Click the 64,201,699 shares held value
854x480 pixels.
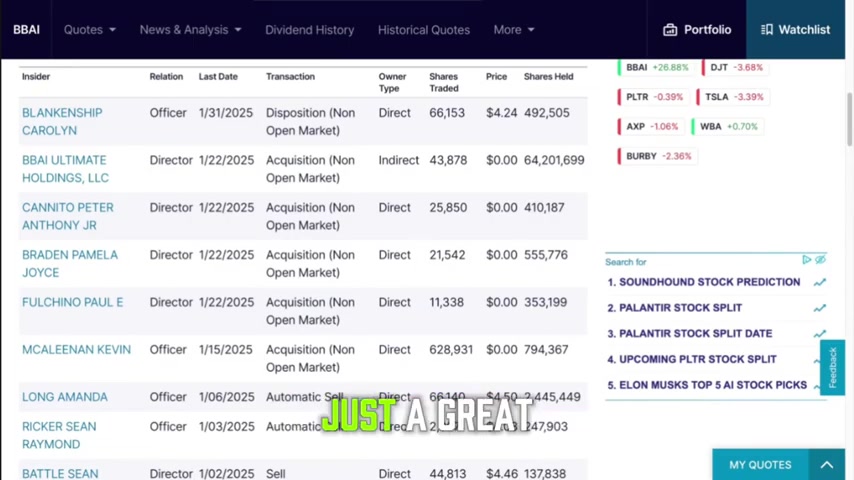point(554,160)
